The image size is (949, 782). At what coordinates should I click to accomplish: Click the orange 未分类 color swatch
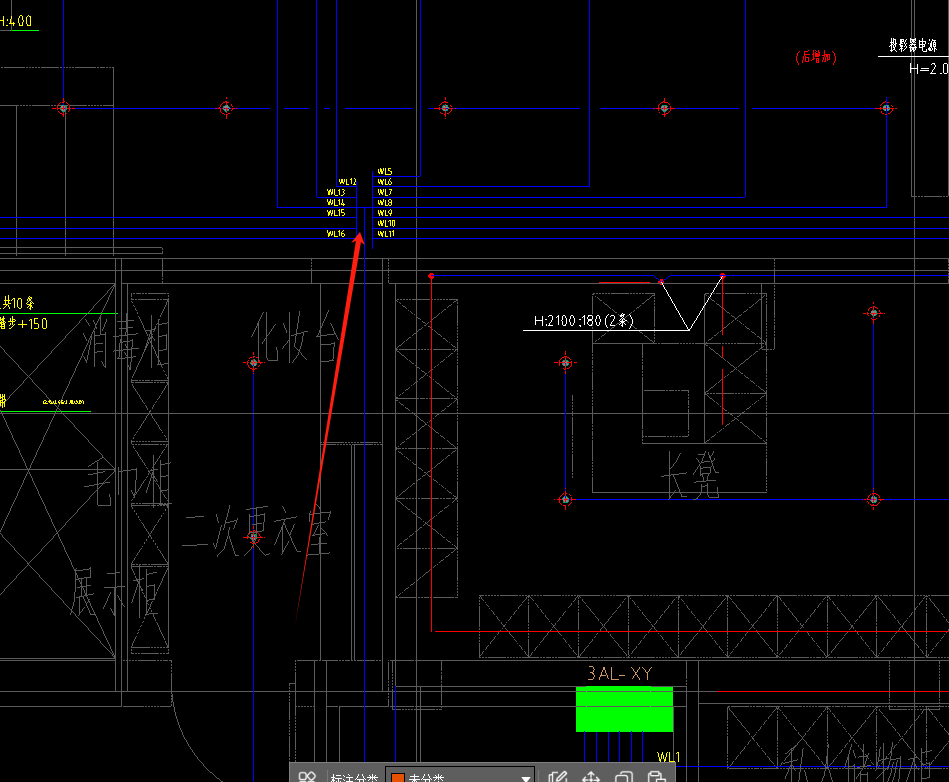point(398,777)
